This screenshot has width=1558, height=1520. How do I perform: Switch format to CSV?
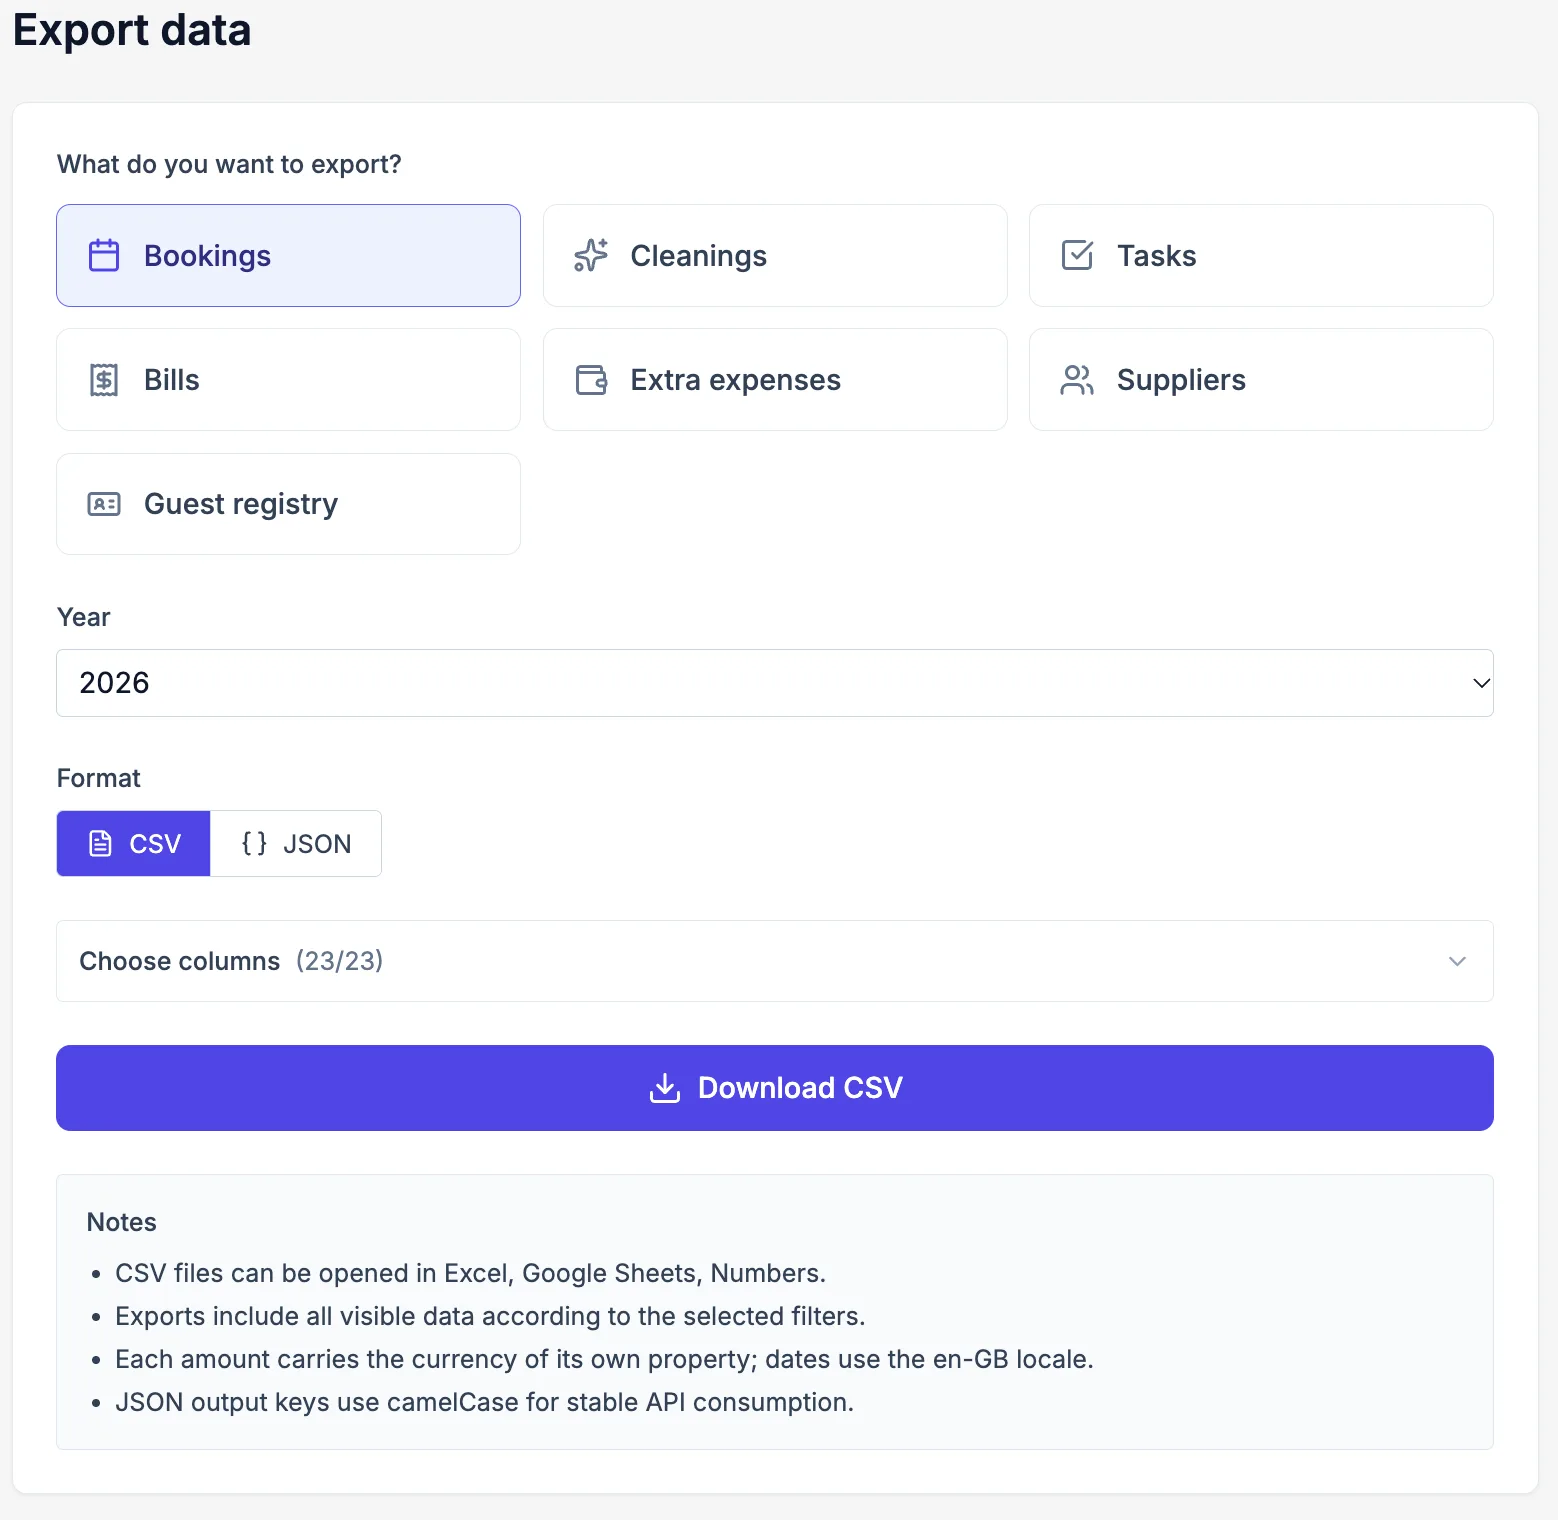134,844
